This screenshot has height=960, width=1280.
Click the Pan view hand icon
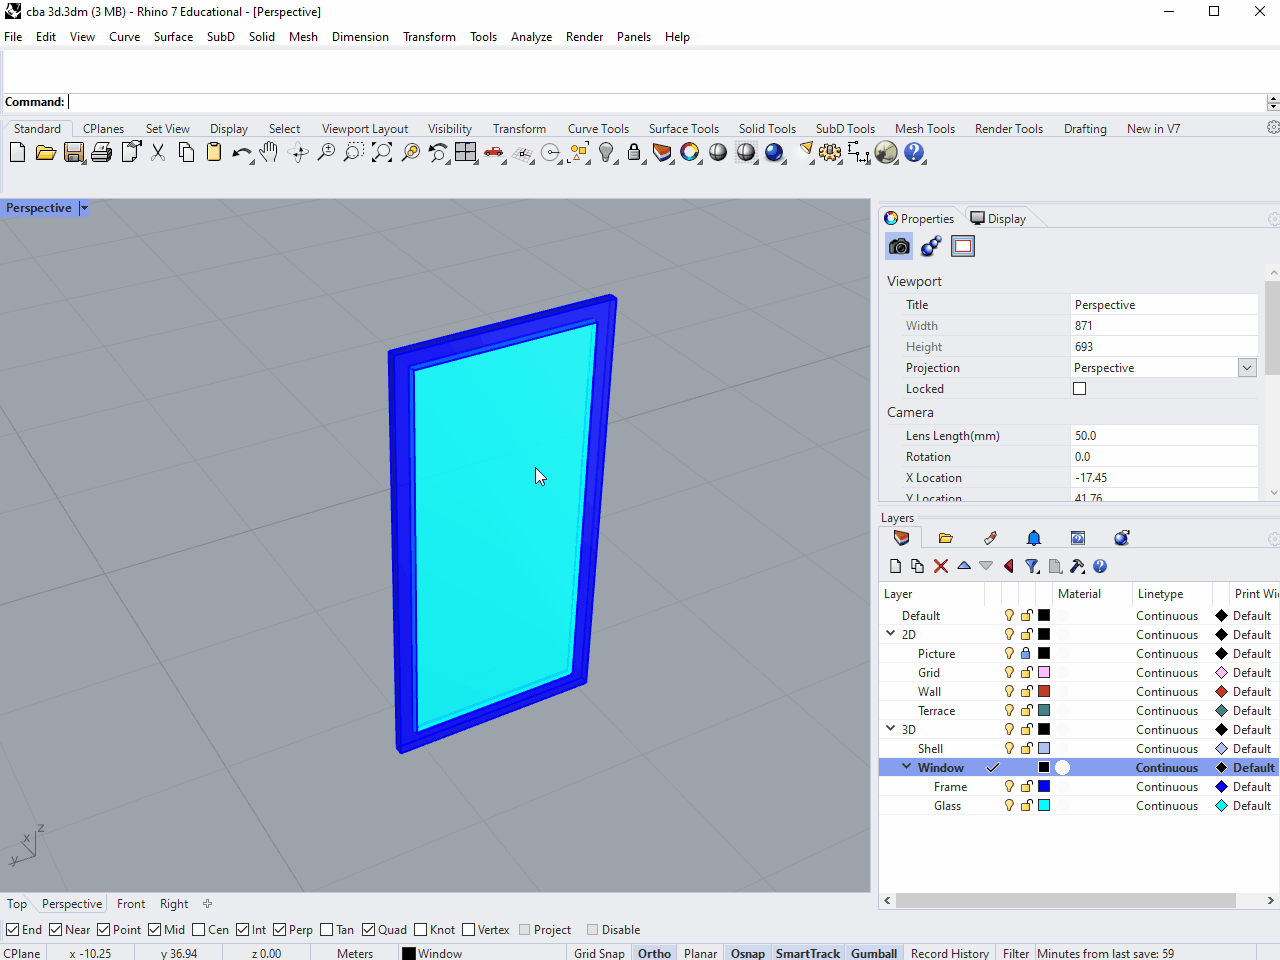point(269,153)
